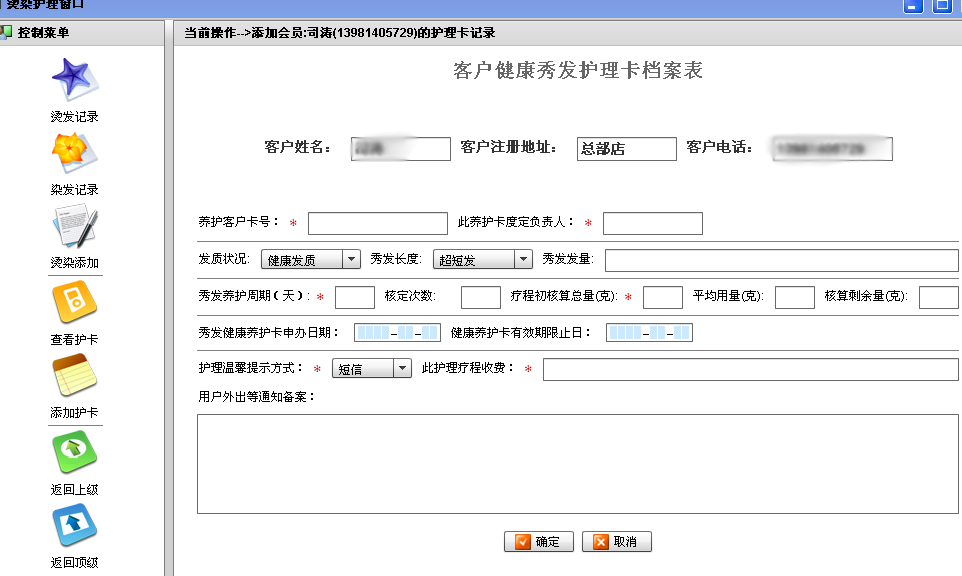Viewport: 962px width, 576px height.
Task: Expand the 护理温馨提示方式 dropdown arrow
Action: click(x=402, y=369)
